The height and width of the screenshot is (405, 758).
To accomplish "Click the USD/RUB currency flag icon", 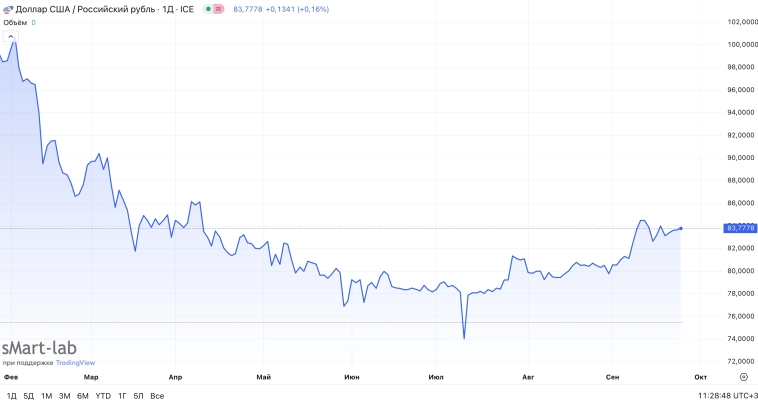I will coord(8,8).
